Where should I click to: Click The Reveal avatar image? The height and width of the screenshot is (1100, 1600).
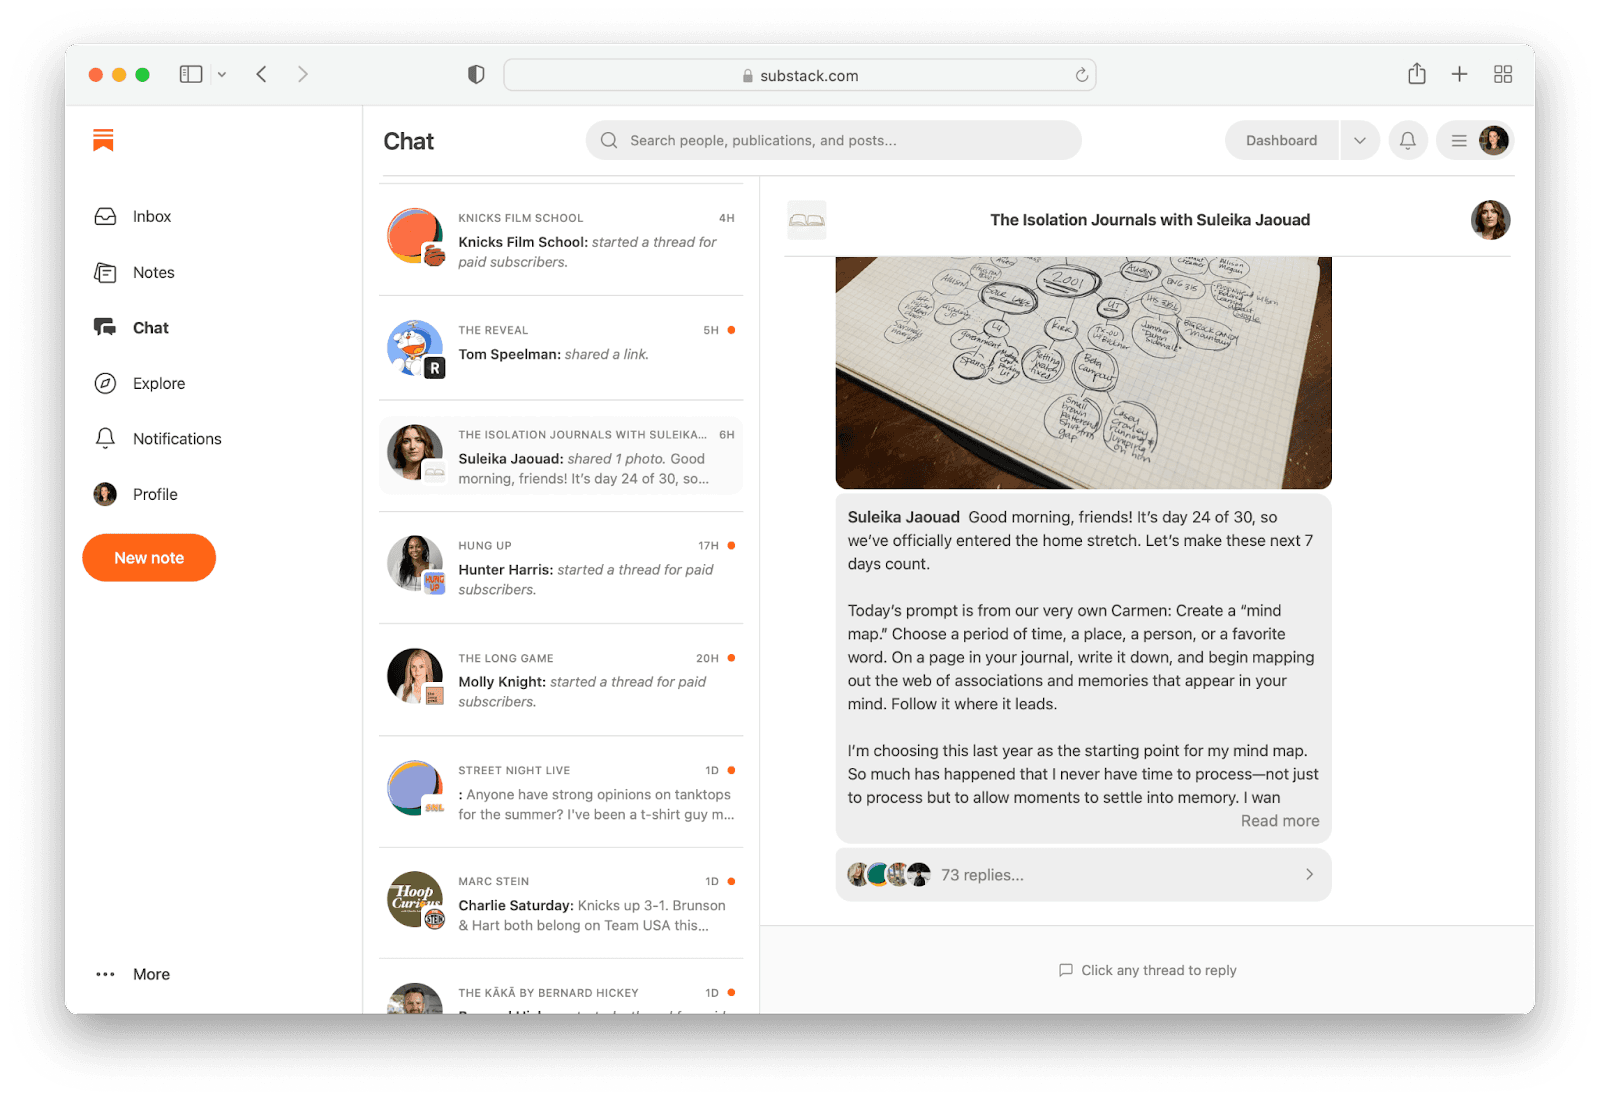tap(415, 348)
